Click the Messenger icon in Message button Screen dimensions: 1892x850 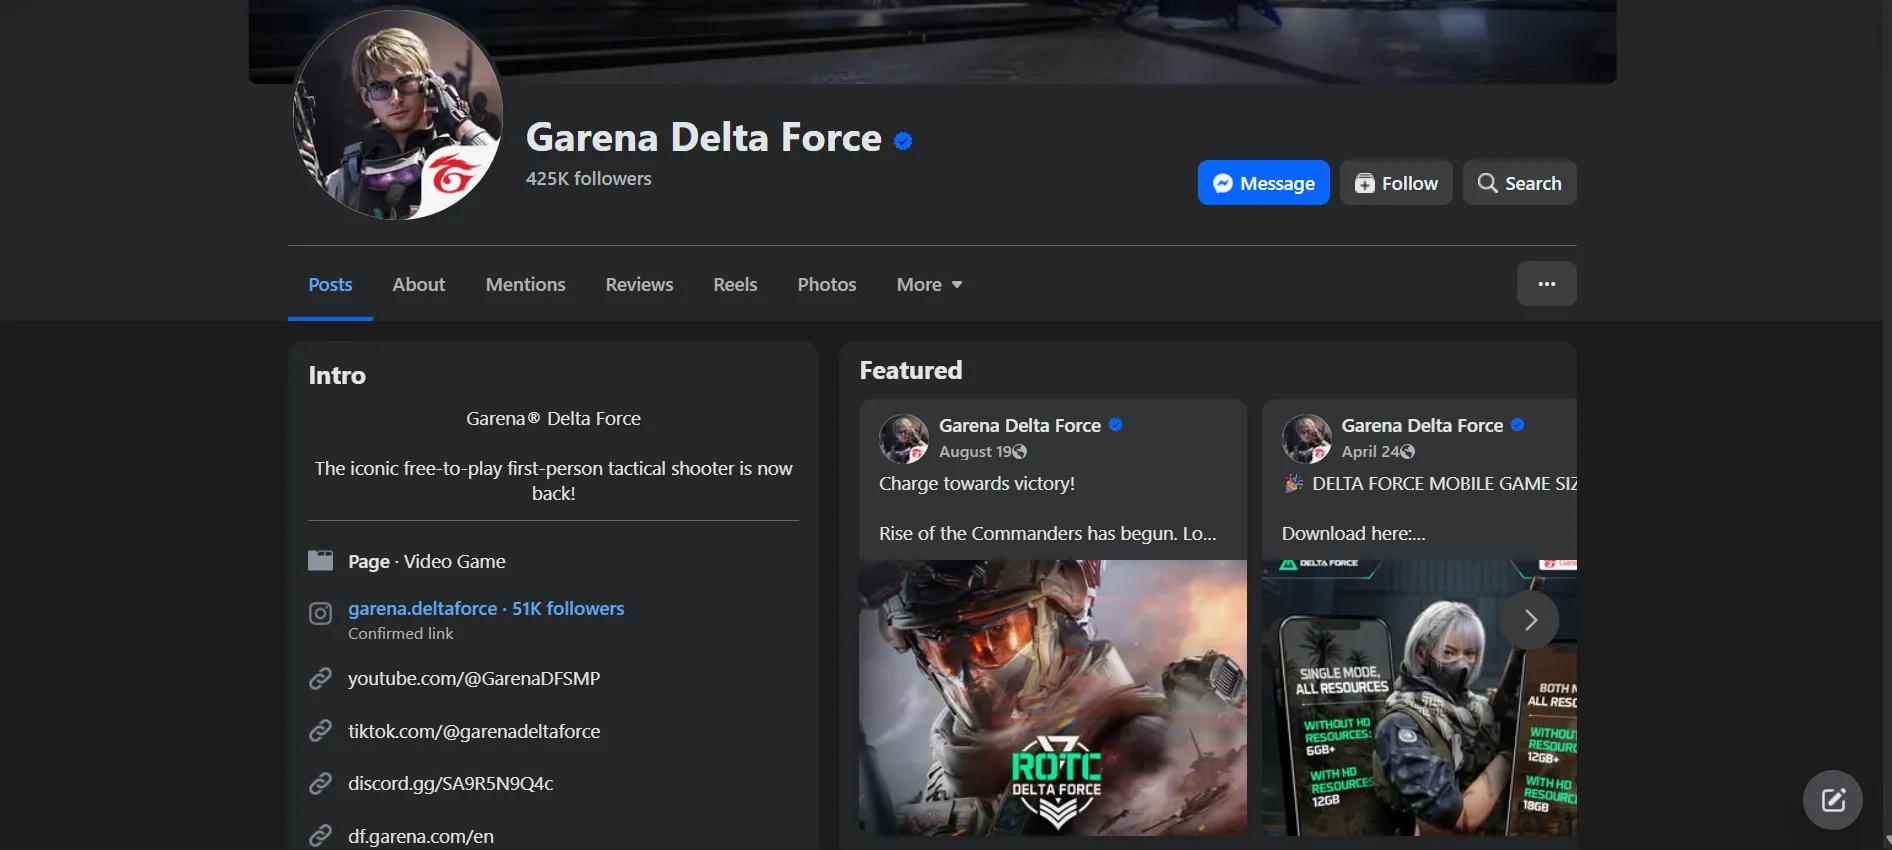pyautogui.click(x=1222, y=183)
